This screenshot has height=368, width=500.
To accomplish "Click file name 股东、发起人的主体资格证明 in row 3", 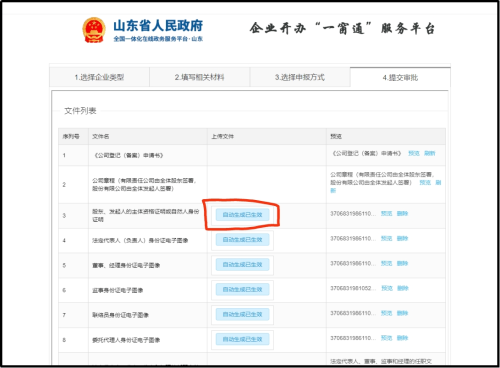I will tap(146, 215).
